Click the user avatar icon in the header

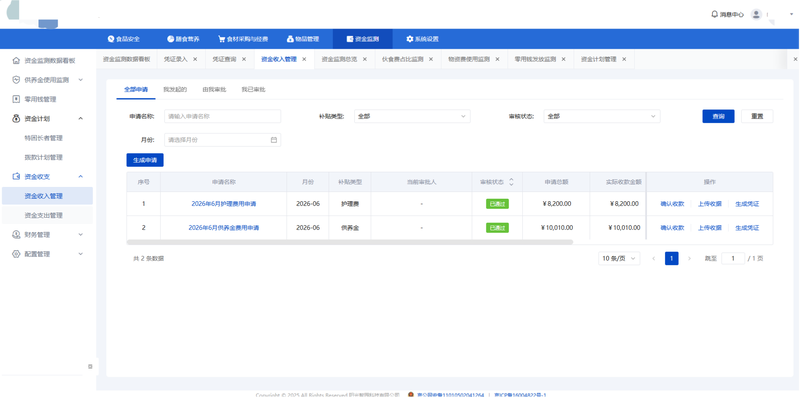pyautogui.click(x=756, y=14)
